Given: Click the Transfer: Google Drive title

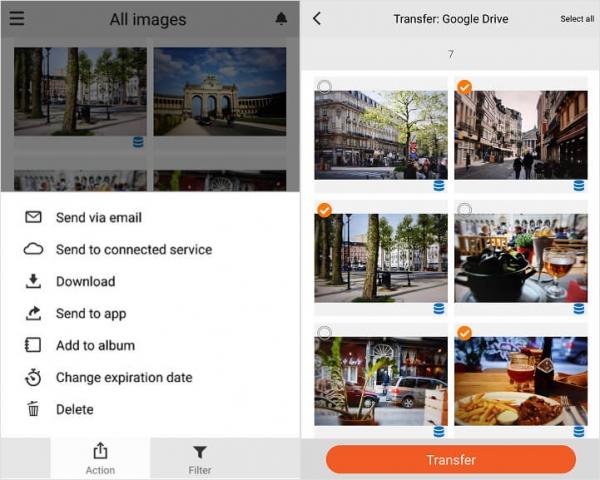Looking at the screenshot, I should (451, 19).
